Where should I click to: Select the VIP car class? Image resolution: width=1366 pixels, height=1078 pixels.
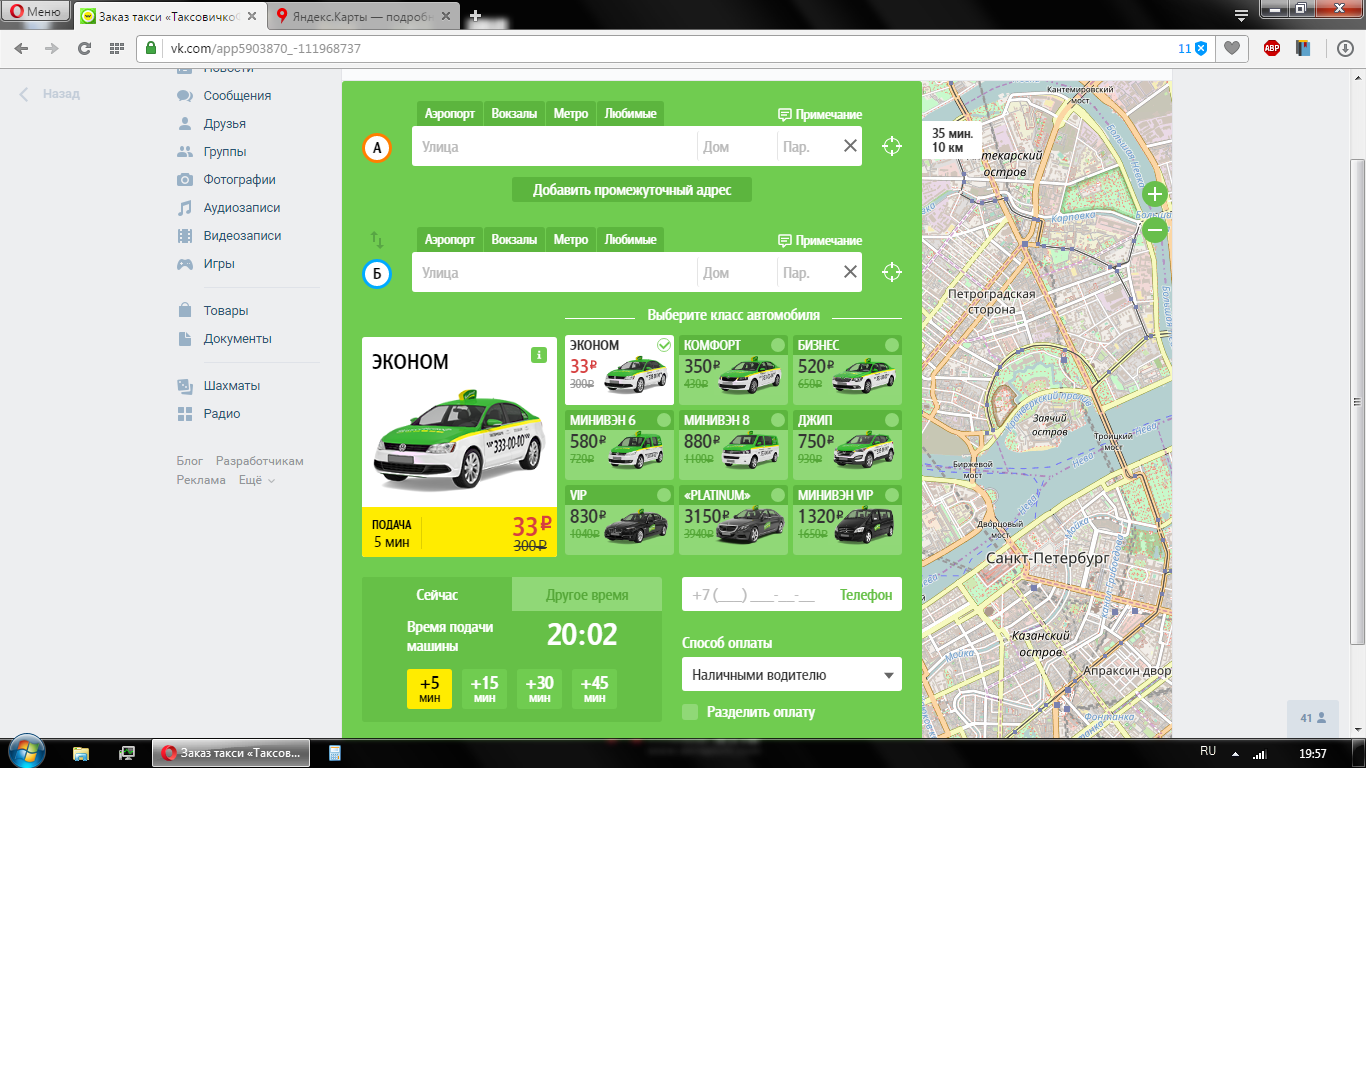pos(619,520)
